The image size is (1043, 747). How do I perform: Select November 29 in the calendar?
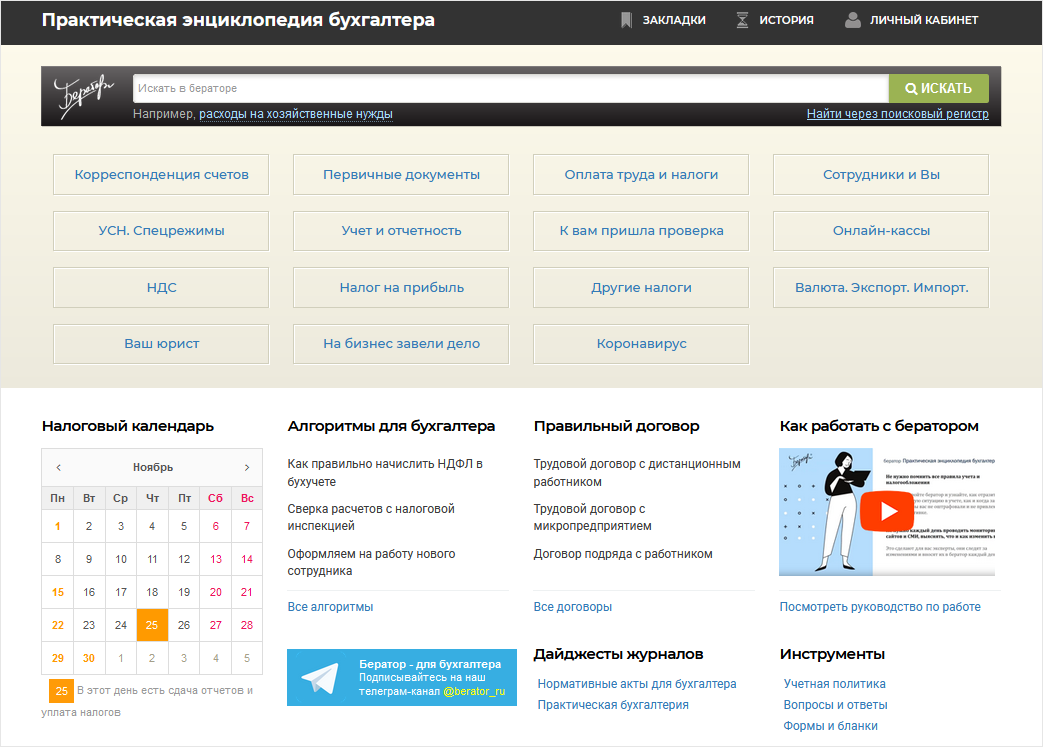tap(58, 658)
